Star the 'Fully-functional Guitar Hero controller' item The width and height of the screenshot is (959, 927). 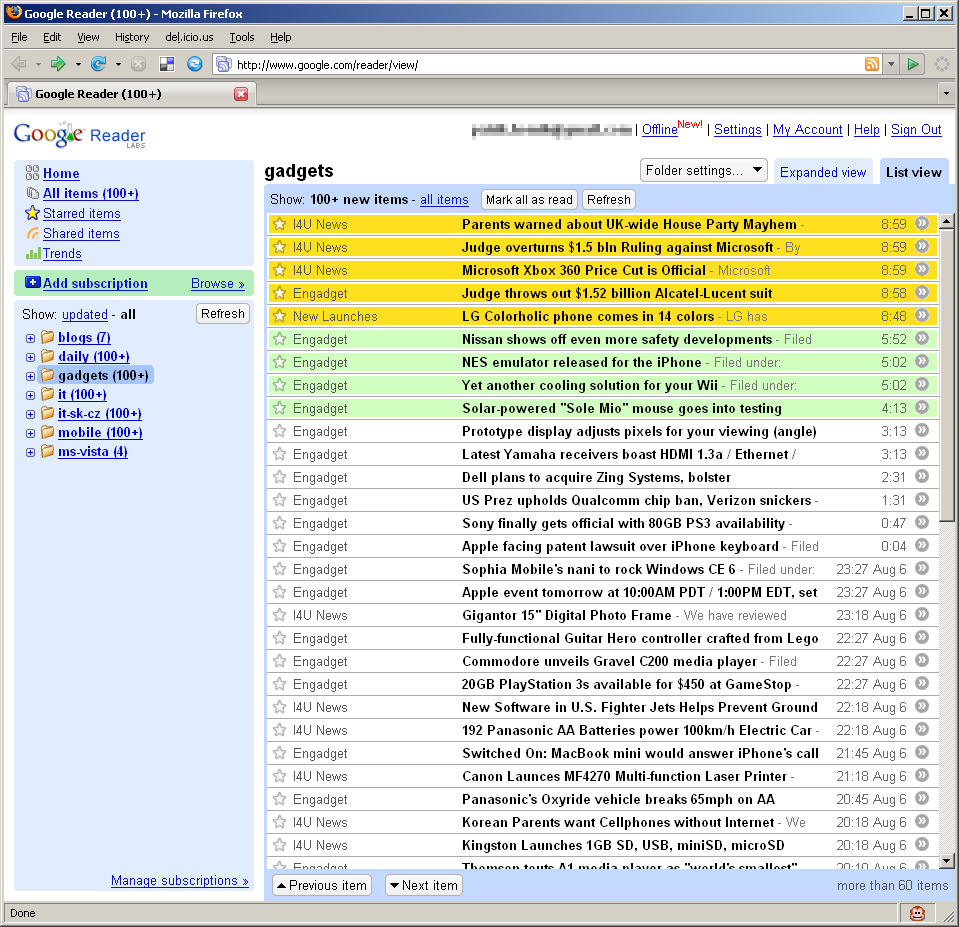280,638
